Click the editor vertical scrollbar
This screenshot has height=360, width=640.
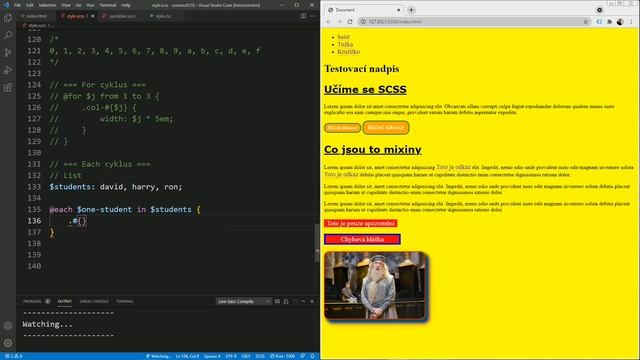(317, 243)
